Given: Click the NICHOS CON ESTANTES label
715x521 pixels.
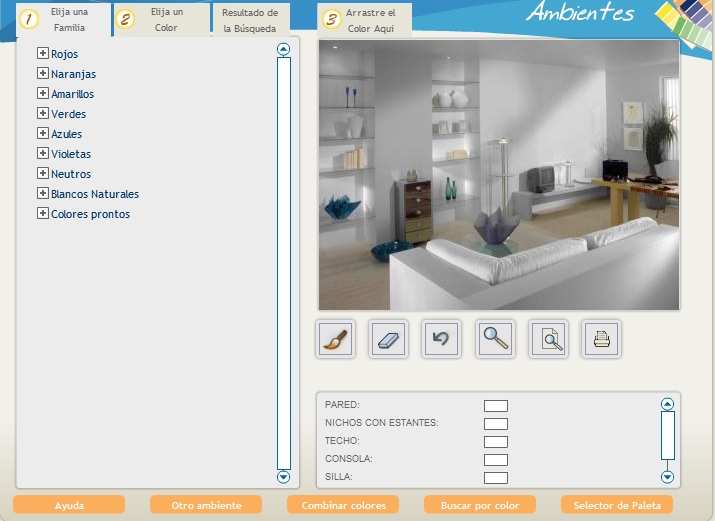Looking at the screenshot, I should (382, 423).
